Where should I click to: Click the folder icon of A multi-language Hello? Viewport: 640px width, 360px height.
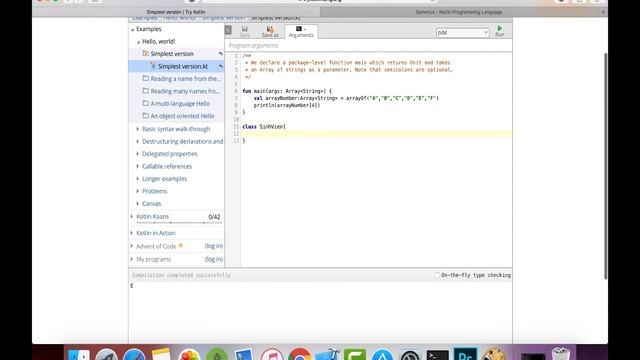(145, 103)
